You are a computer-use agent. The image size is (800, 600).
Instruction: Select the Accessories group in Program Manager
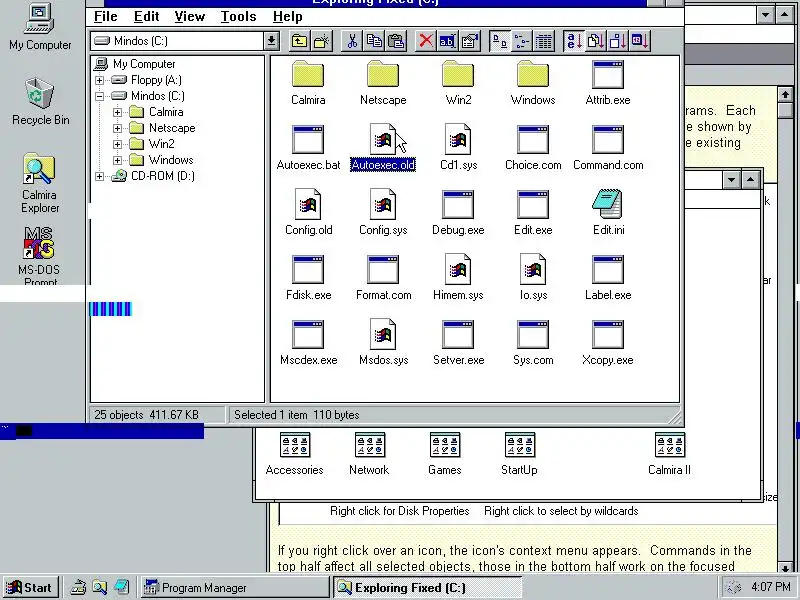tap(294, 454)
